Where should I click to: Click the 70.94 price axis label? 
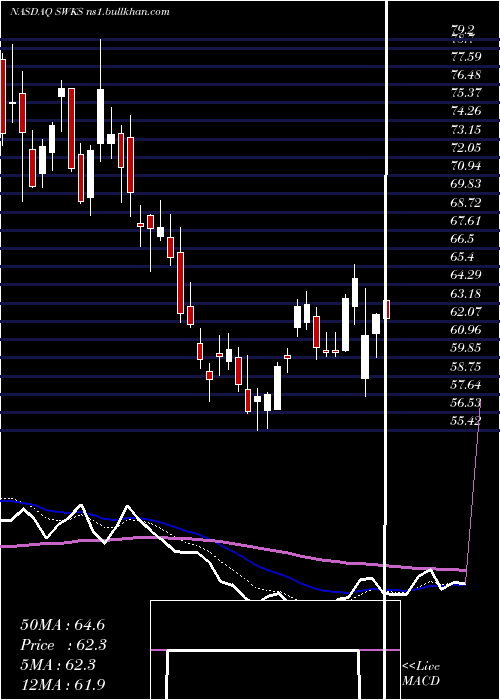coord(466,166)
